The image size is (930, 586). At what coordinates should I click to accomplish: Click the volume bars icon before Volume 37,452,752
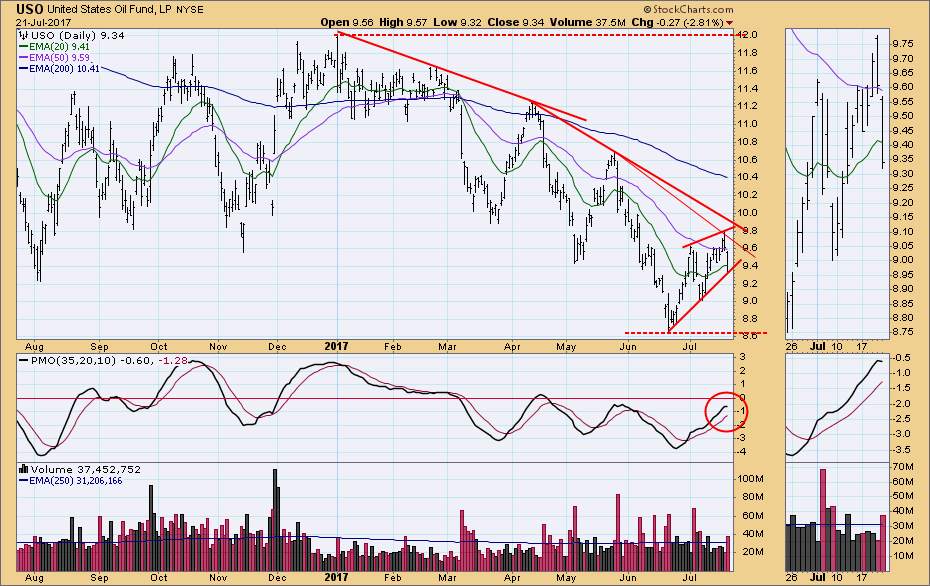point(24,469)
